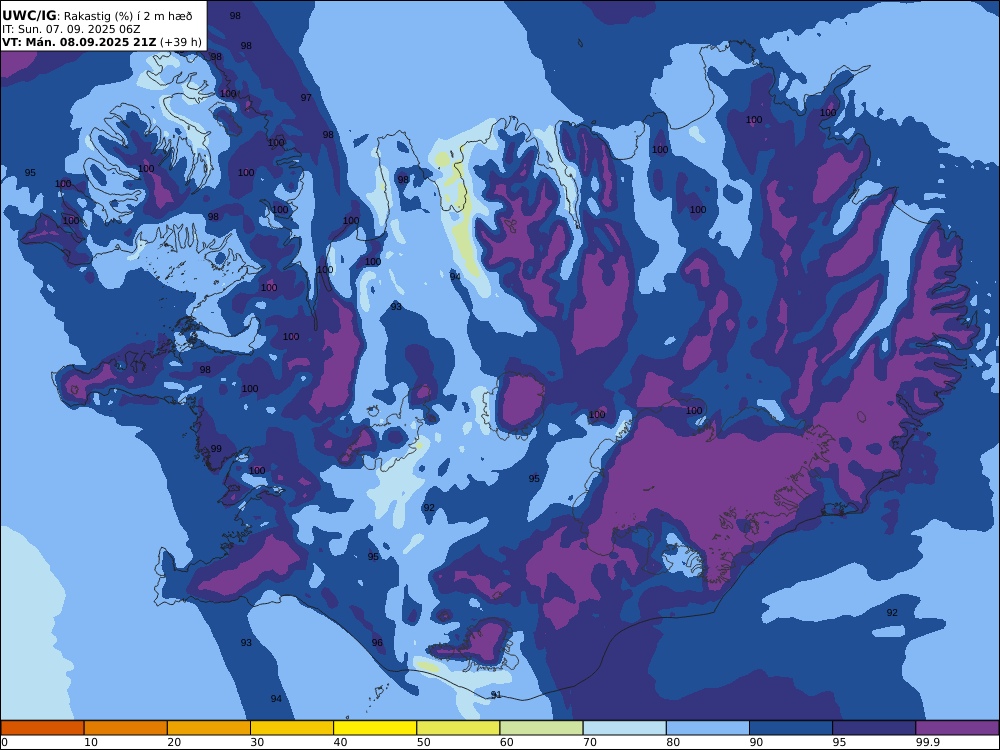
Task: Select the pale blue 70–80 legend color
Action: click(x=624, y=728)
